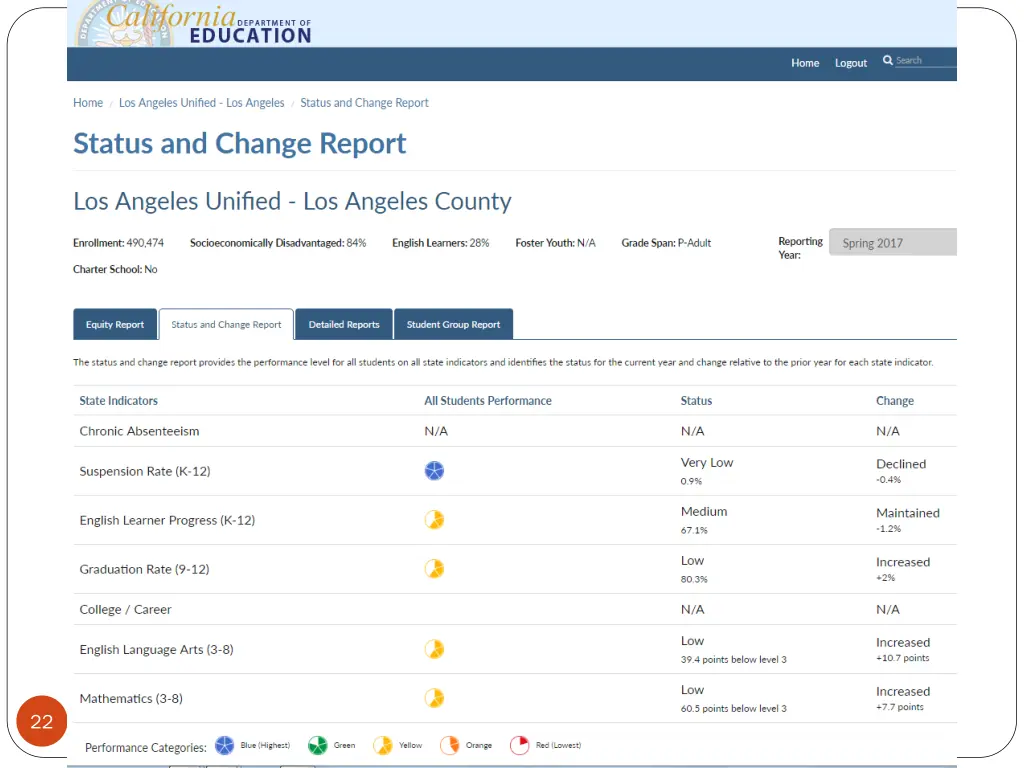
Task: Click the 80.3% graduation rate value
Action: [x=694, y=579]
